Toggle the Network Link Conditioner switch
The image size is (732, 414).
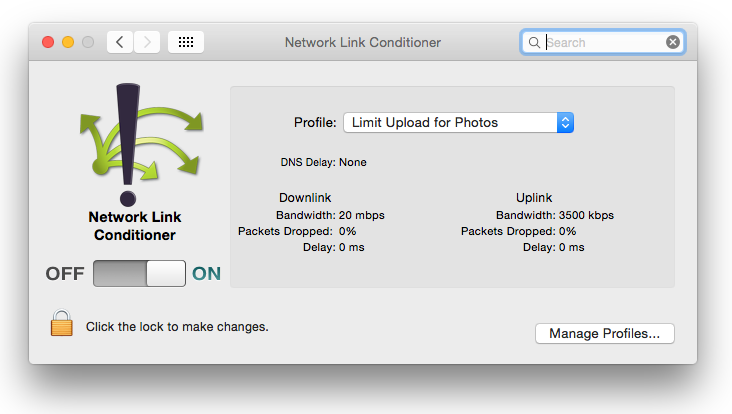tap(139, 274)
